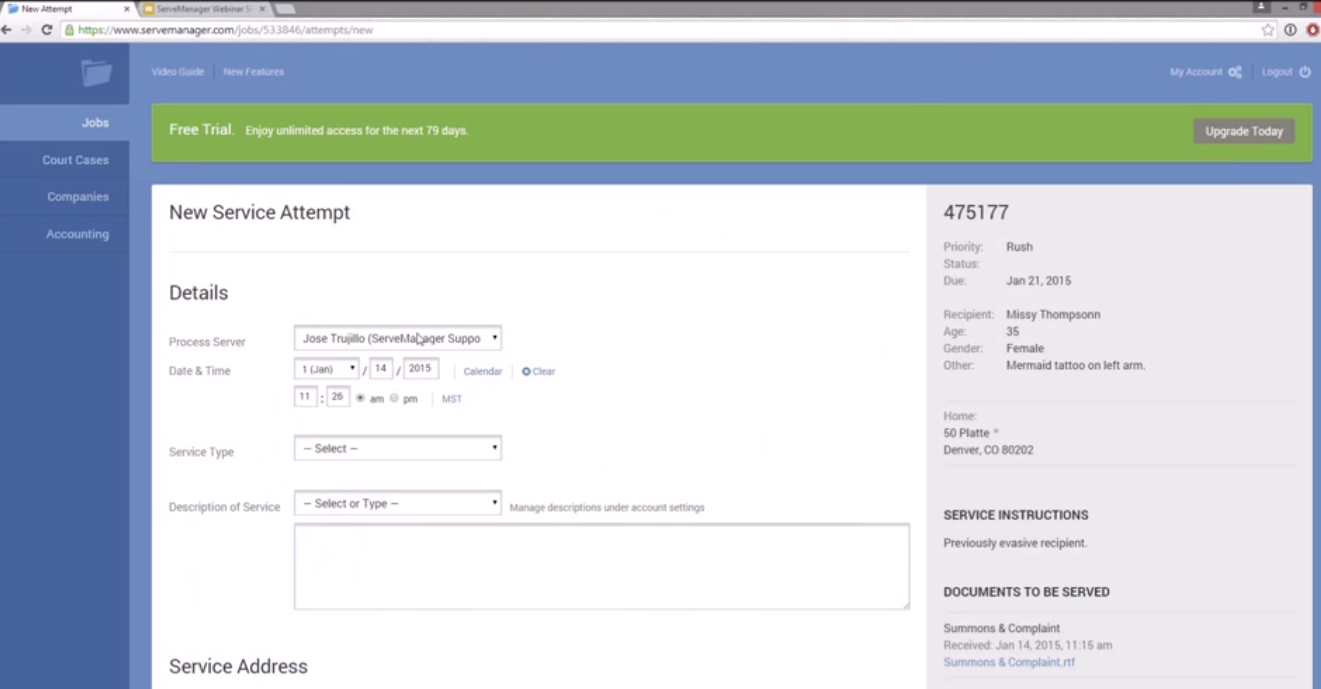Go back using the browser back arrow

(x=9, y=30)
